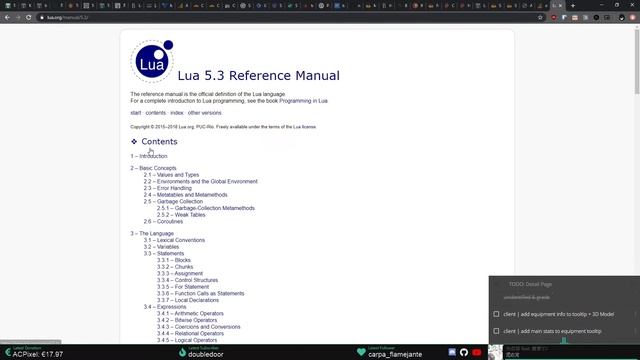
Task: Open '3.3.5 – For Statement'
Action: [182, 287]
